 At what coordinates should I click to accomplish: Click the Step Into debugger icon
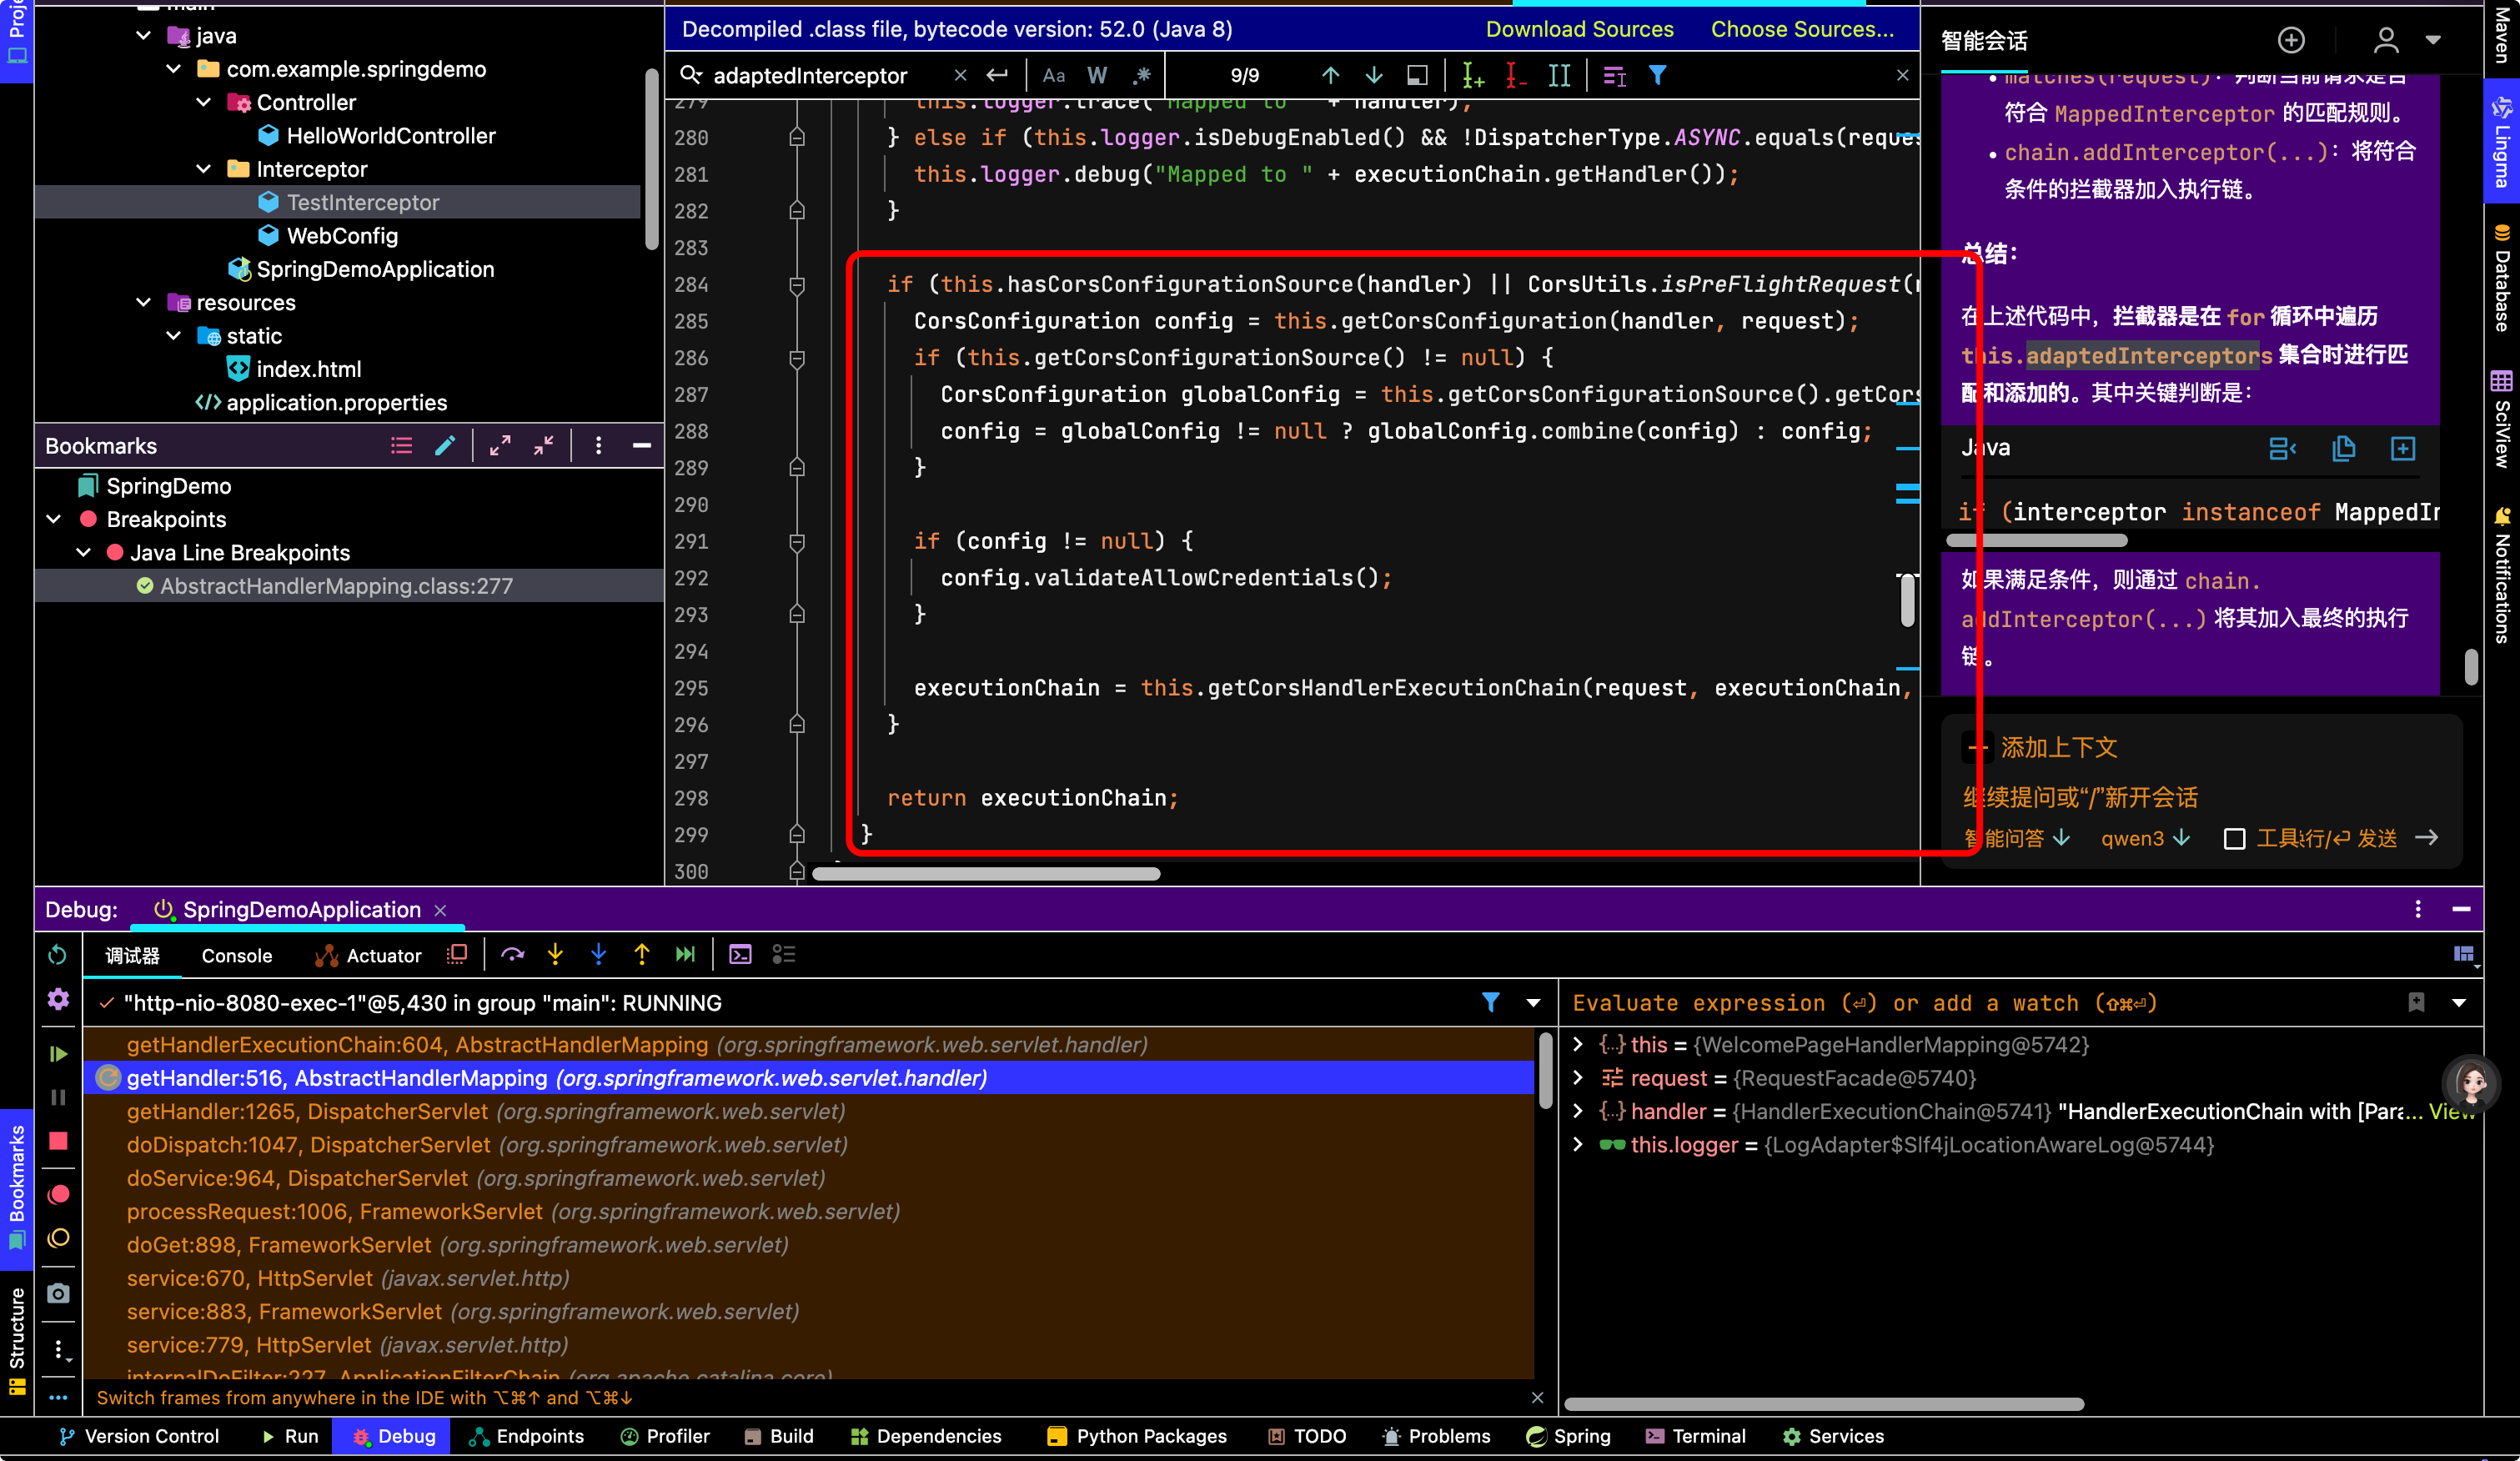[x=555, y=955]
